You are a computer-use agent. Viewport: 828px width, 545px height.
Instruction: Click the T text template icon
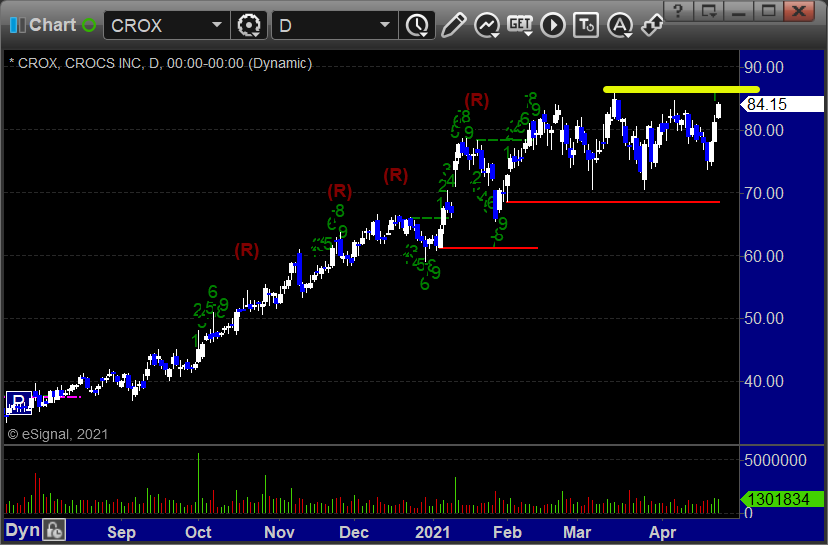pos(586,25)
